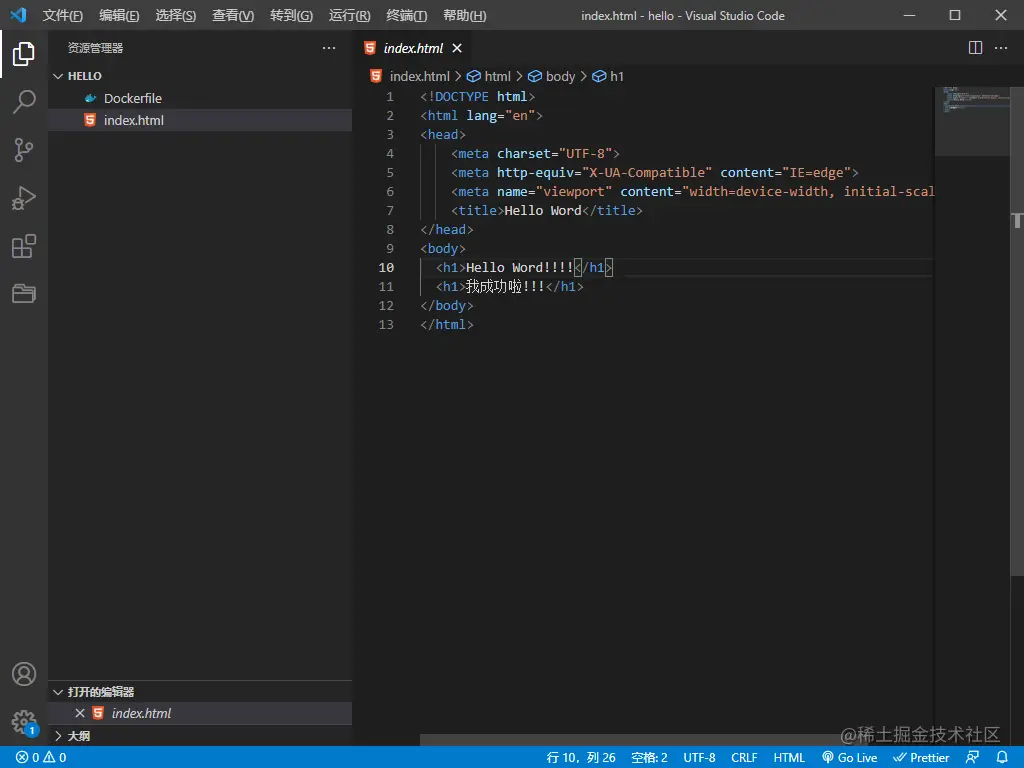Click the Split Editor icon
This screenshot has width=1024, height=768.
pyautogui.click(x=975, y=48)
